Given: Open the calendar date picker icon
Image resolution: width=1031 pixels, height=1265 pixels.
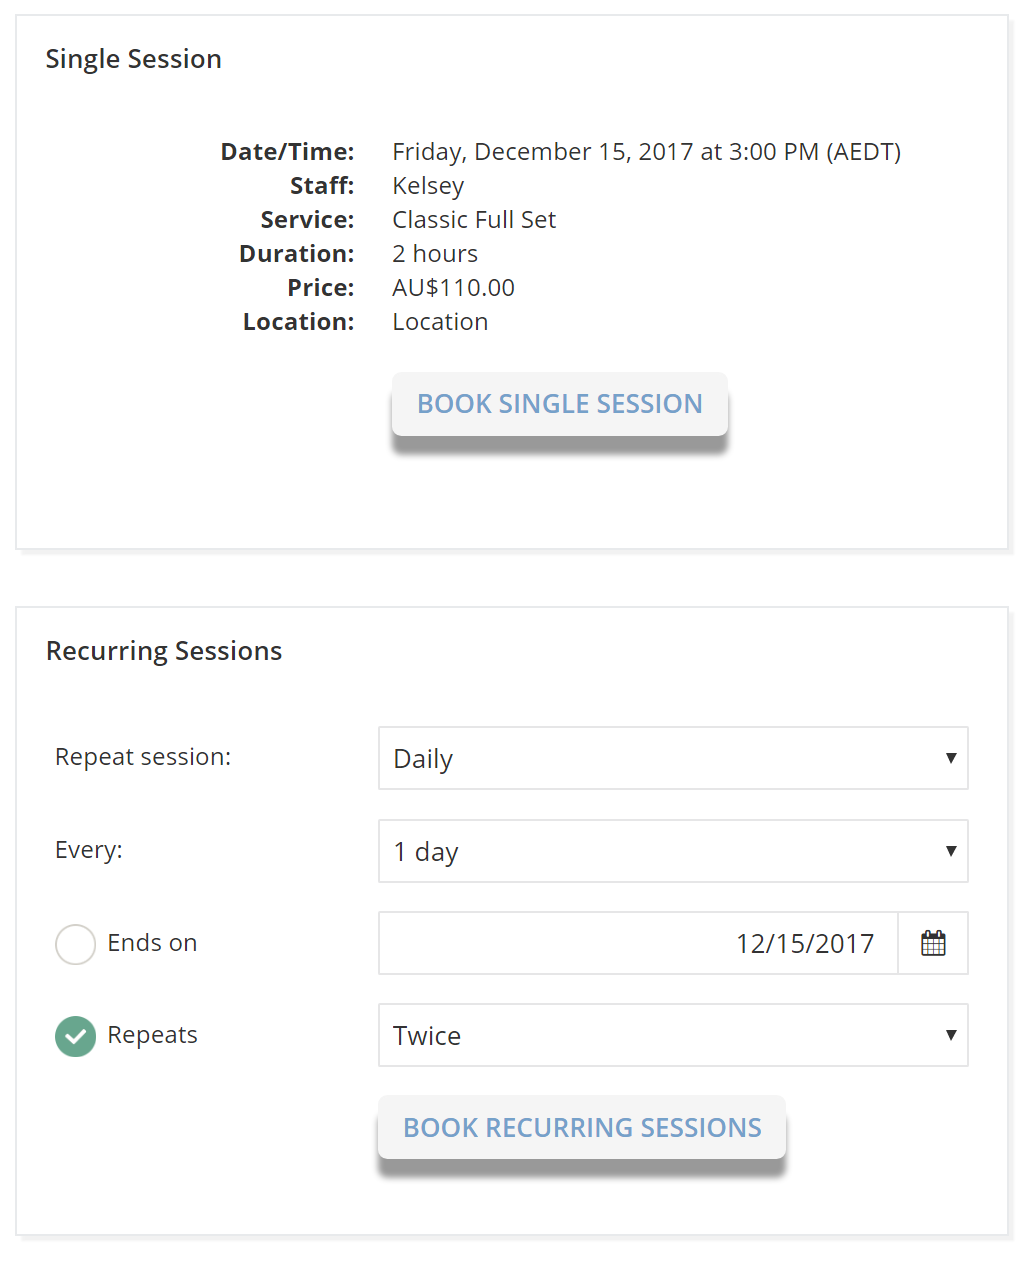Looking at the screenshot, I should point(933,943).
